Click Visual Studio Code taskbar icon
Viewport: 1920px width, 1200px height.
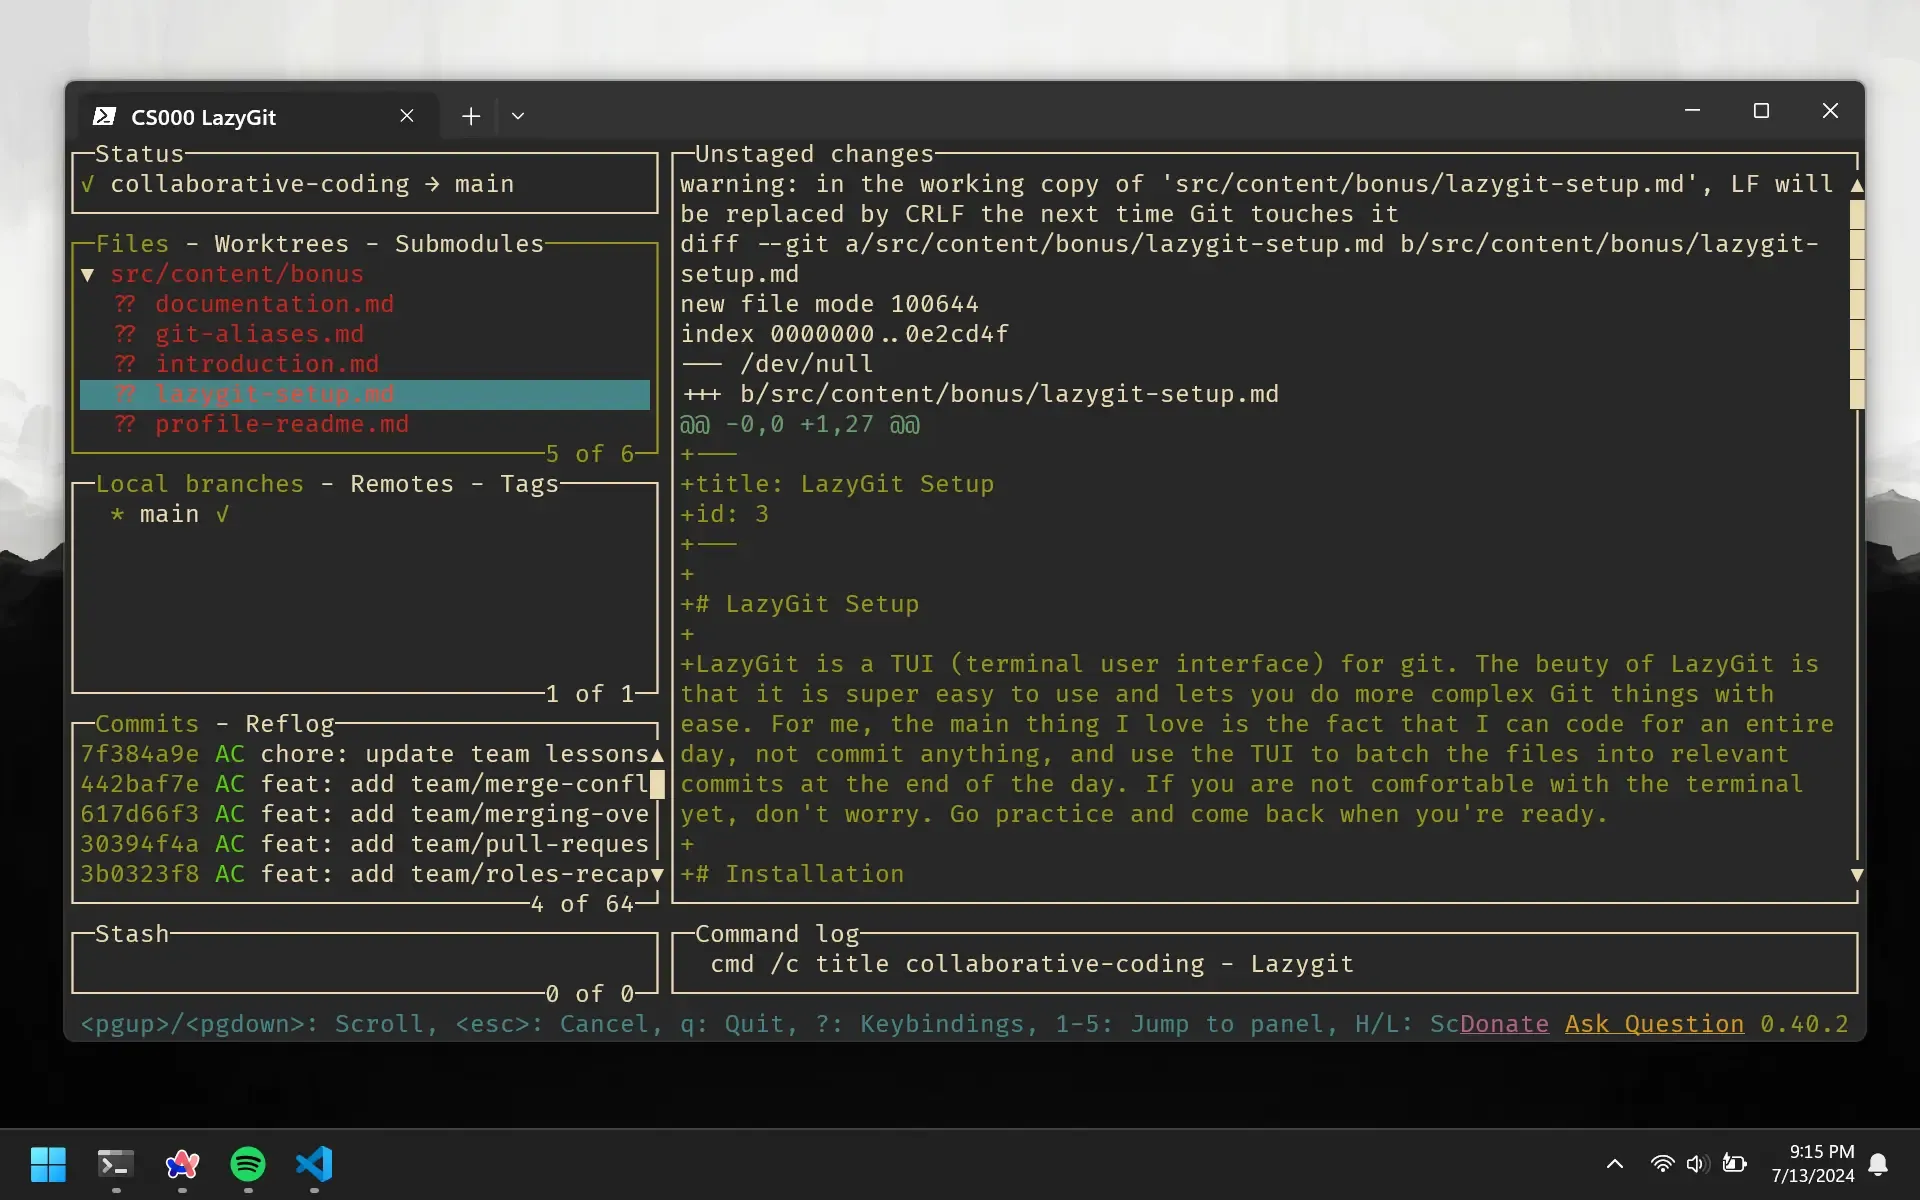point(314,1164)
